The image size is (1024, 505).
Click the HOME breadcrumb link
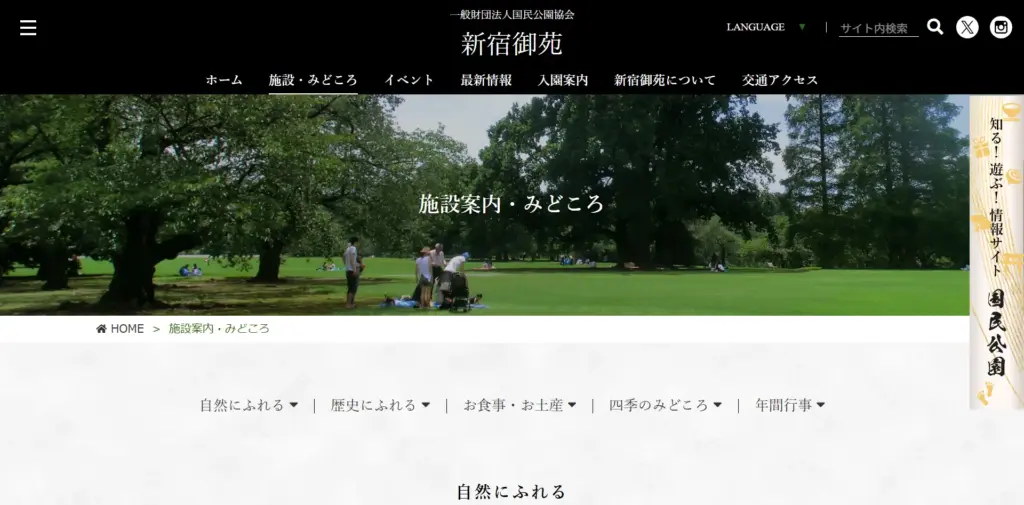[x=127, y=329]
